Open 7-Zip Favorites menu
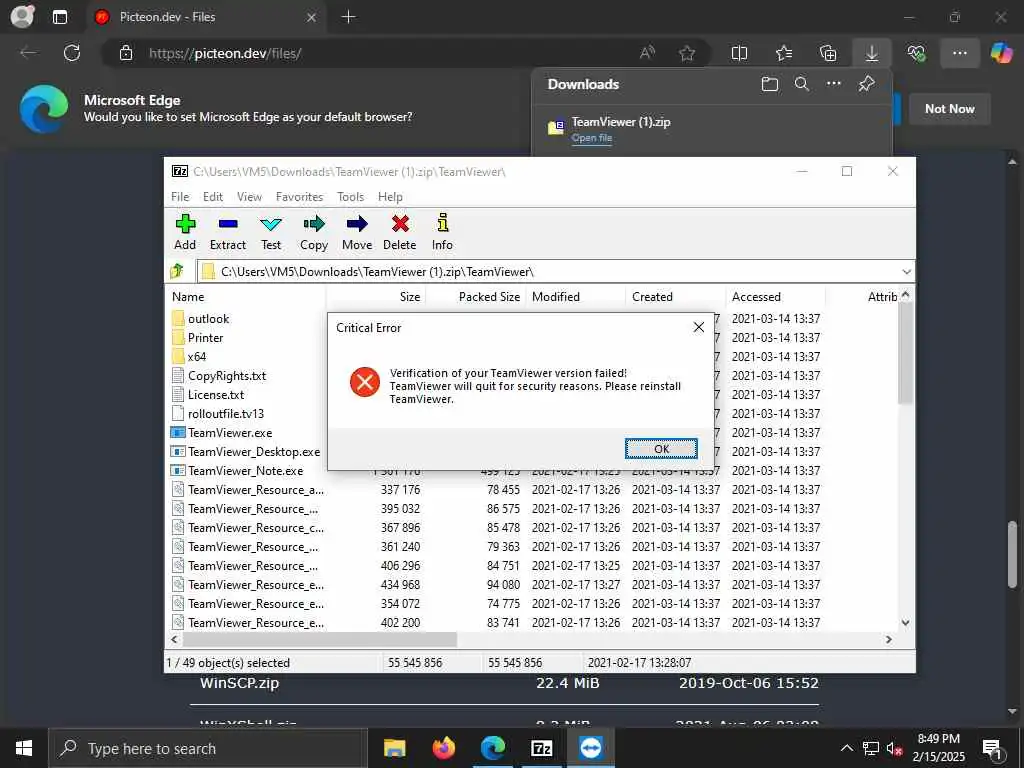Image resolution: width=1024 pixels, height=768 pixels. click(300, 197)
